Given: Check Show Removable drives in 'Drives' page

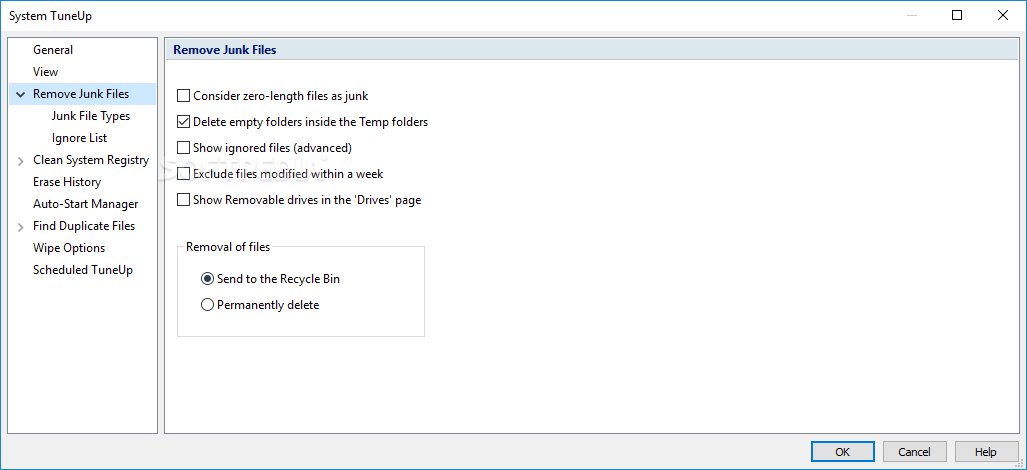Looking at the screenshot, I should click(x=183, y=200).
